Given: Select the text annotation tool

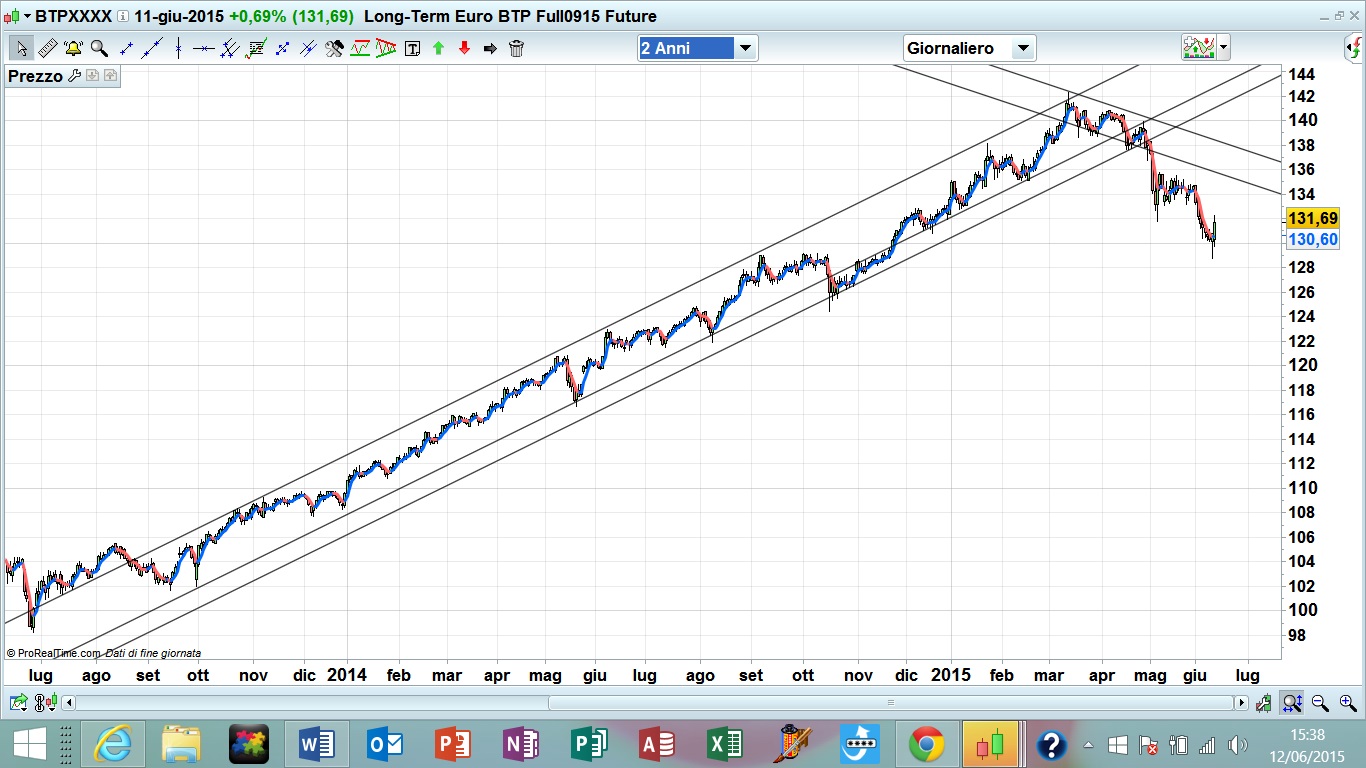Looking at the screenshot, I should pyautogui.click(x=412, y=48).
